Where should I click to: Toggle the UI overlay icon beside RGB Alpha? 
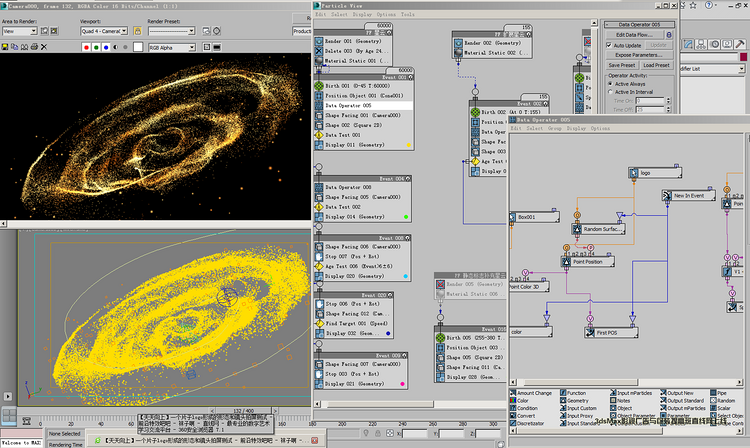(x=207, y=47)
